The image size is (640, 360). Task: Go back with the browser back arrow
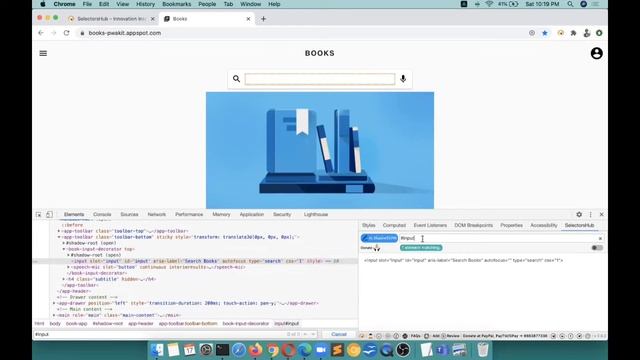point(41,33)
